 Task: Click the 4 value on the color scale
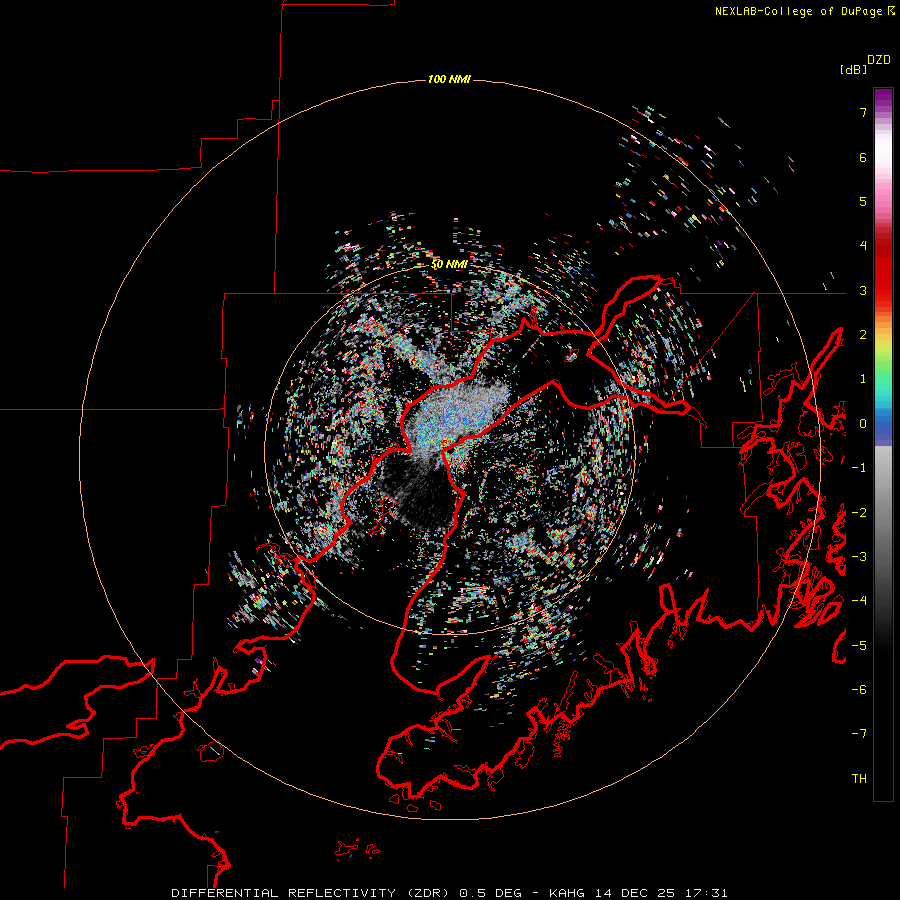pyautogui.click(x=863, y=246)
